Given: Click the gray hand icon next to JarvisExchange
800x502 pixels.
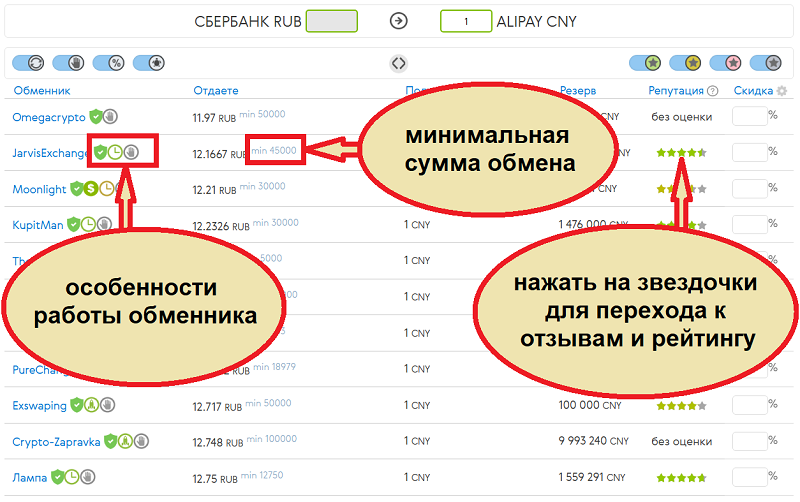Looking at the screenshot, I should tap(131, 152).
